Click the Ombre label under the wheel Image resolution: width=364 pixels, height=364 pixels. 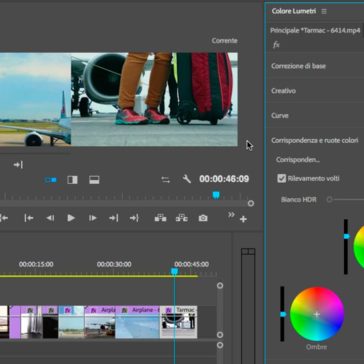(317, 347)
